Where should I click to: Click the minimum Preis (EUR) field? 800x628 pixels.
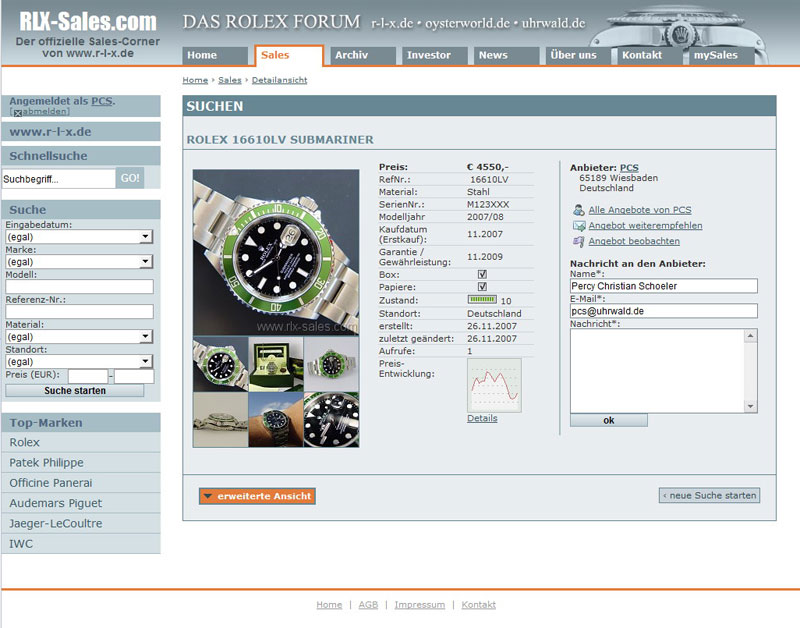click(88, 376)
